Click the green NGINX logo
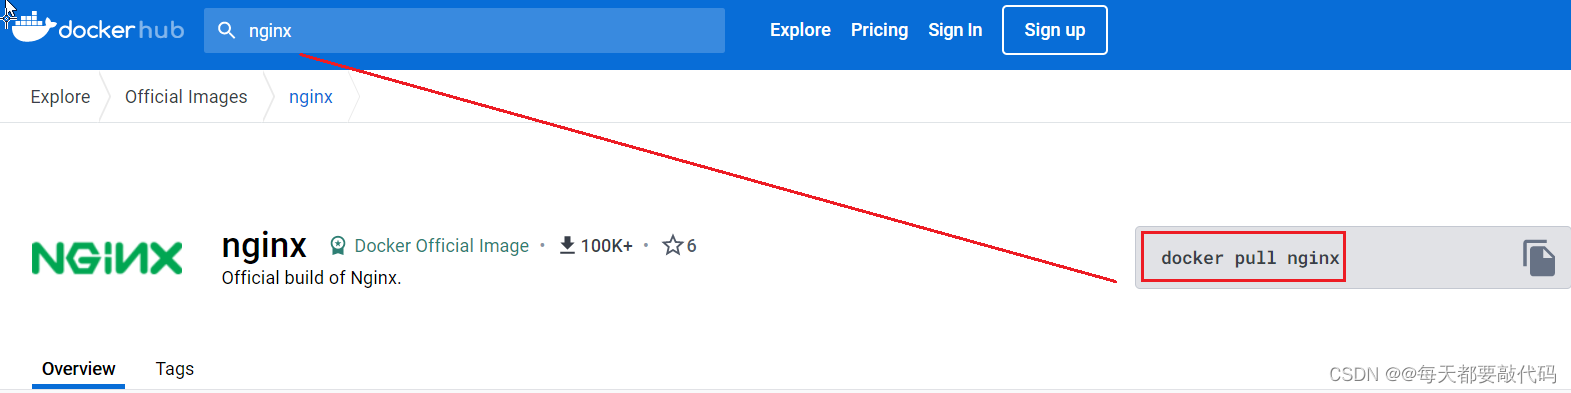The image size is (1571, 393). pyautogui.click(x=107, y=258)
